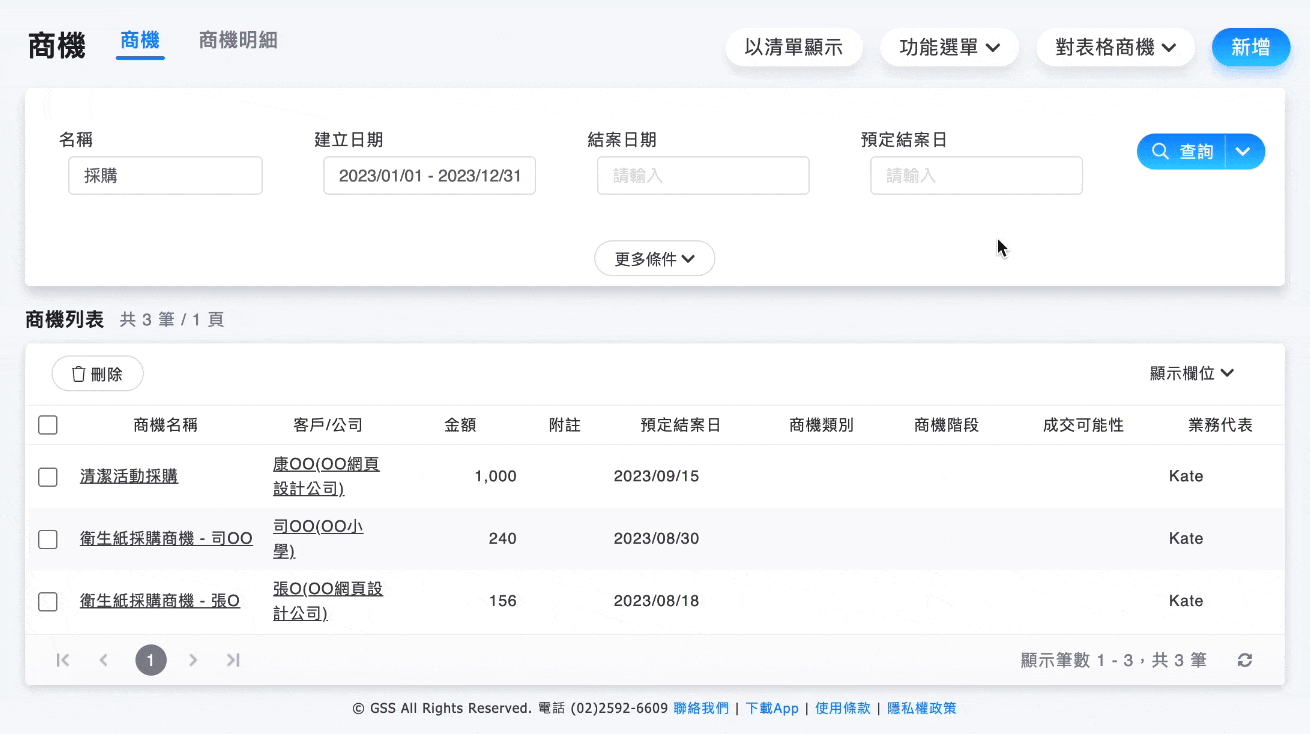Open the 對表格商機 dropdown
1310x734 pixels.
[1115, 47]
